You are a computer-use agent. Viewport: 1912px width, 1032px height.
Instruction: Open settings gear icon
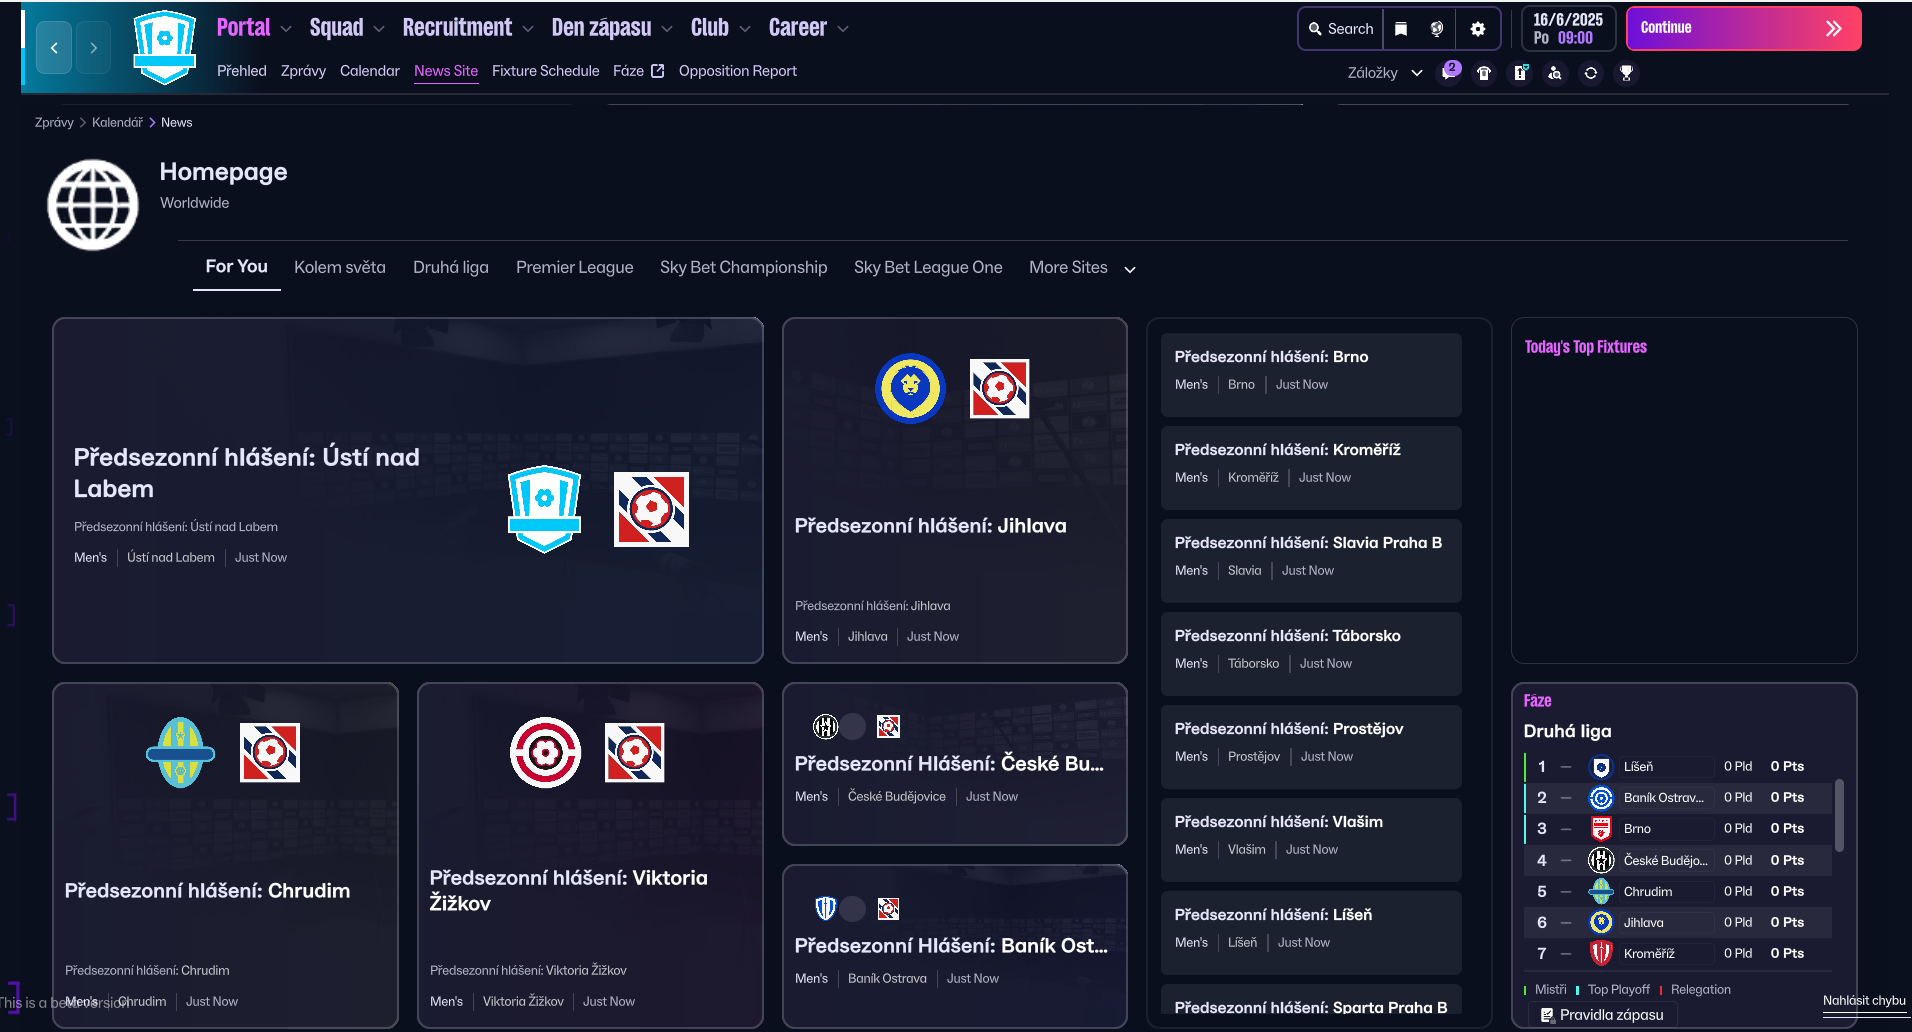point(1478,29)
